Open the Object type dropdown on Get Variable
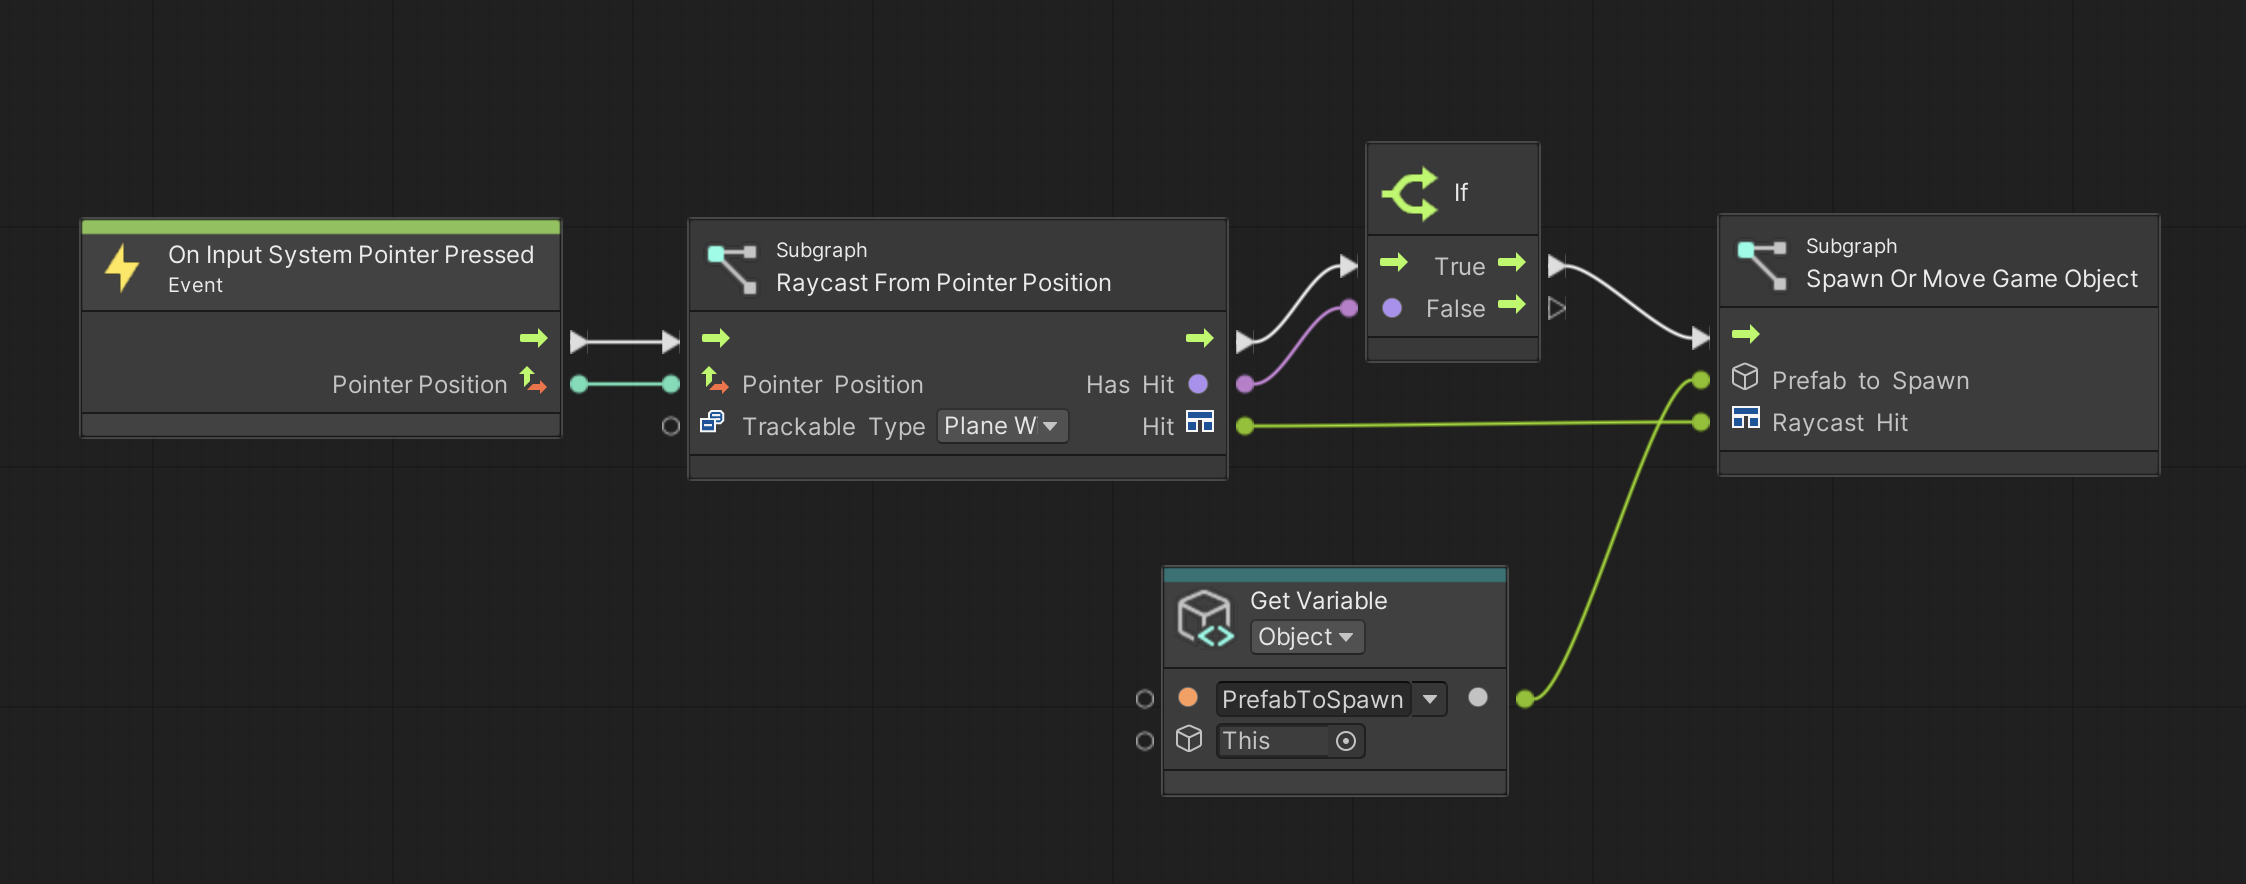 1306,637
